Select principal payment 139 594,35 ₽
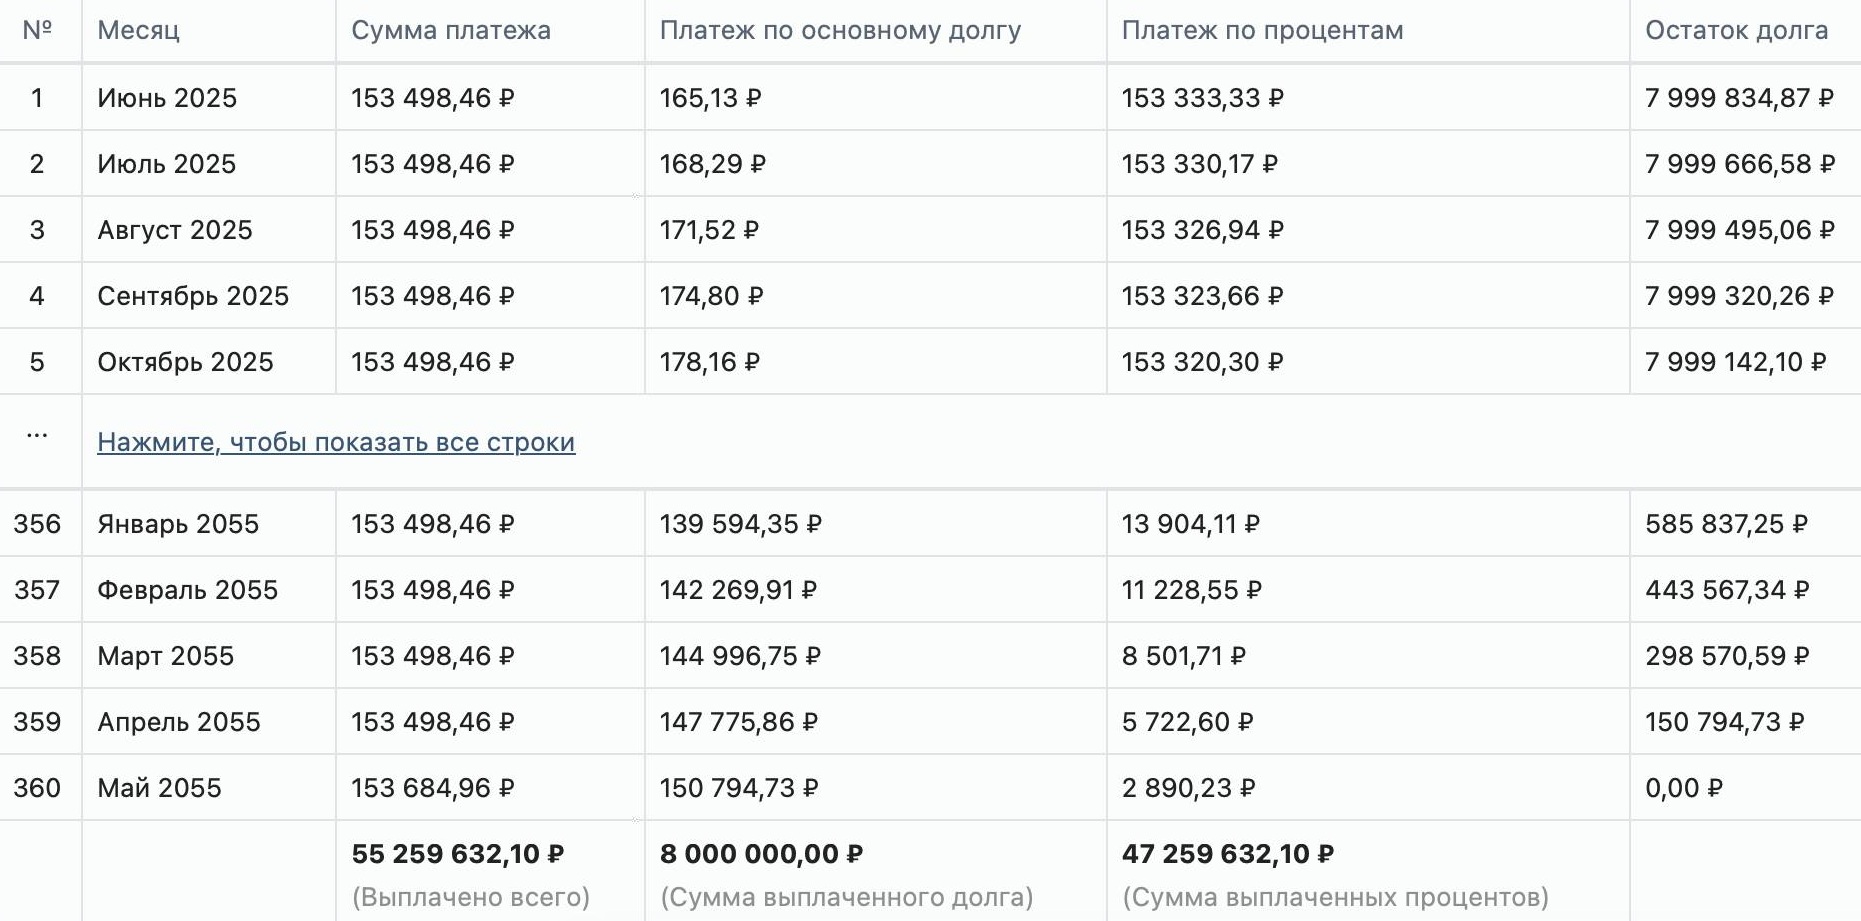This screenshot has width=1861, height=921. 741,524
